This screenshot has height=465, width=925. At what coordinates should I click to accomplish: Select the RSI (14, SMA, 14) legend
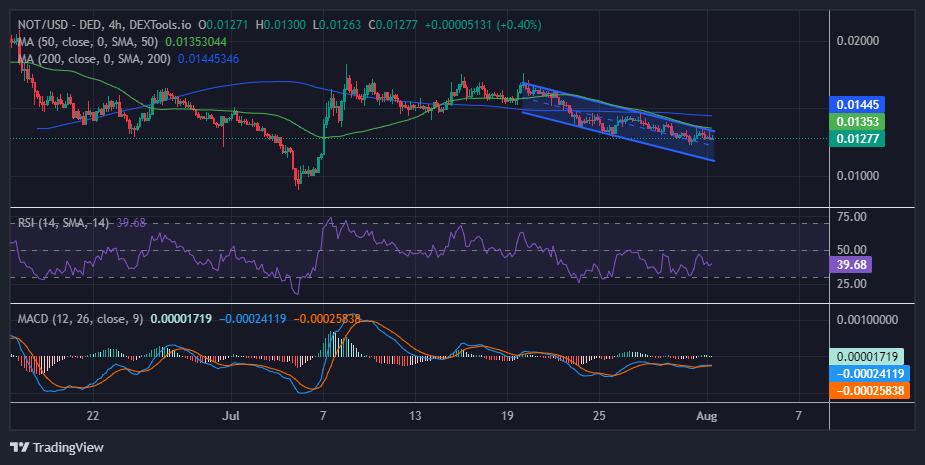click(x=64, y=223)
